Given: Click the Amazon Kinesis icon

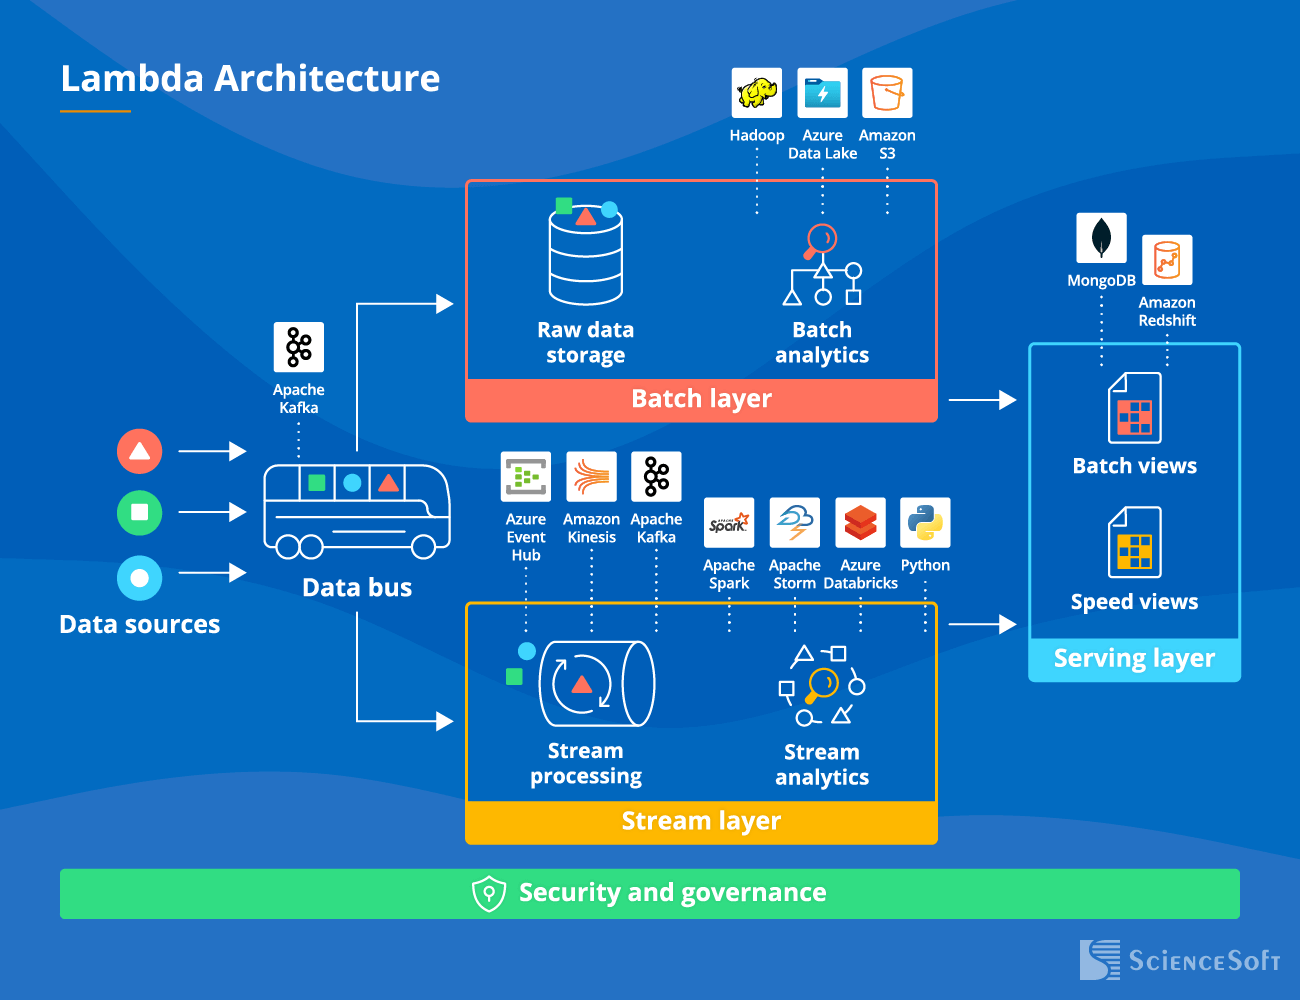Looking at the screenshot, I should 591,477.
